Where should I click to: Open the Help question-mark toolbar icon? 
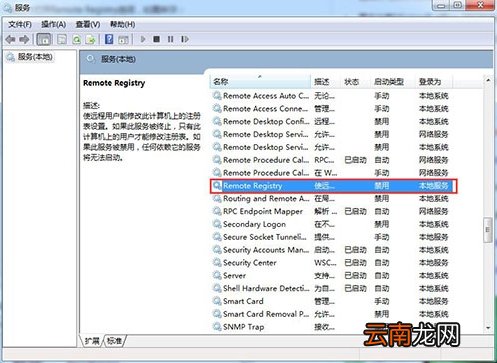click(109, 39)
